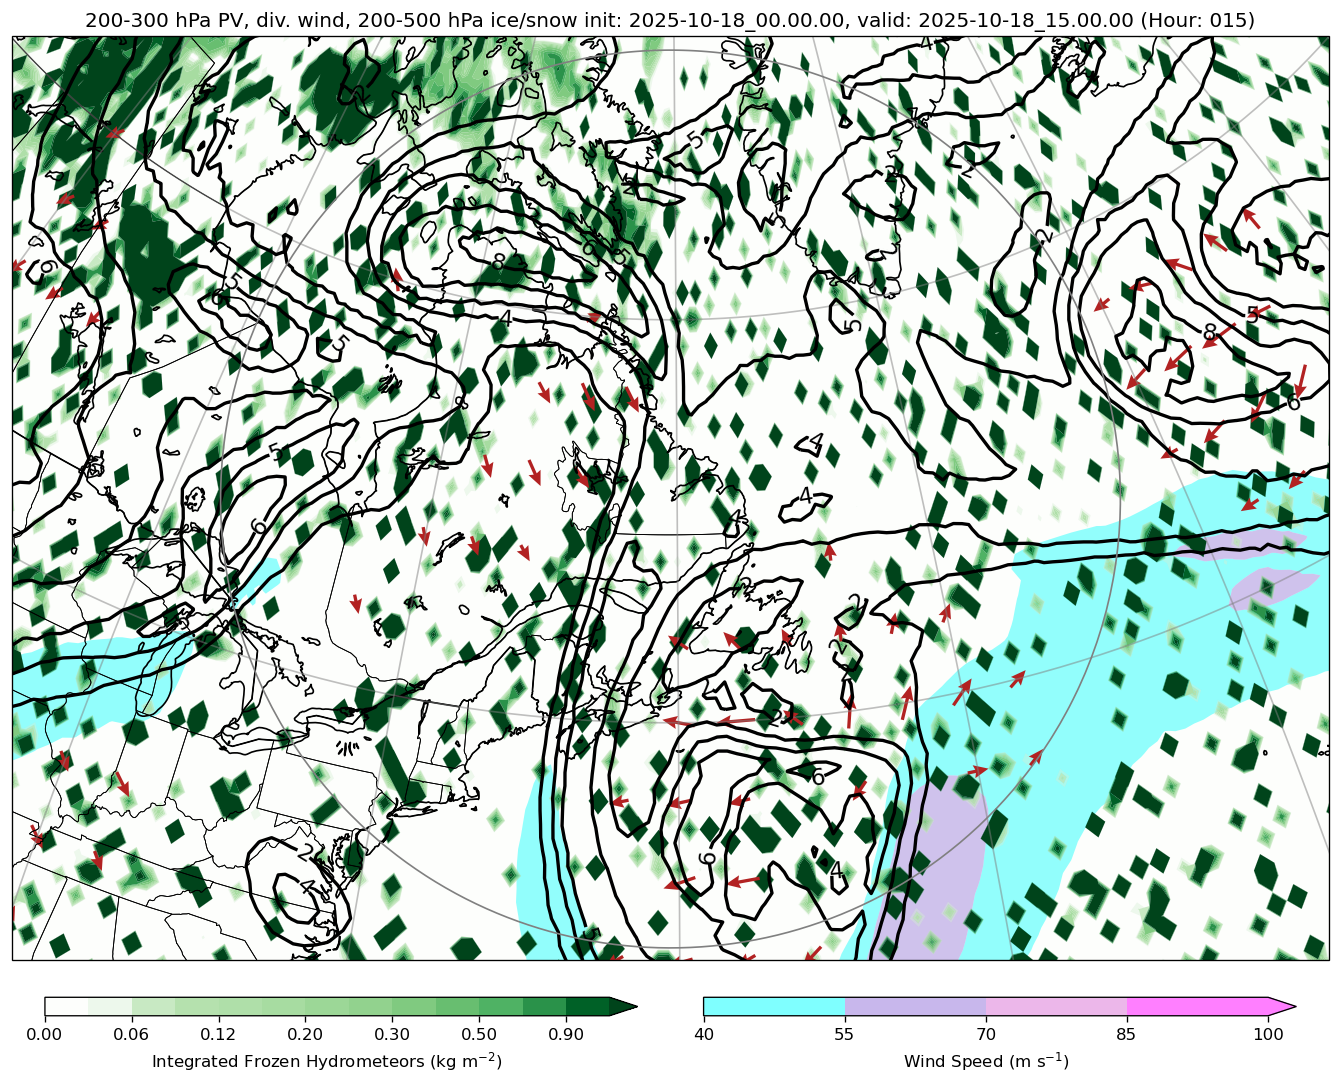
Task: Select the plot title text at the top
Action: (670, 20)
